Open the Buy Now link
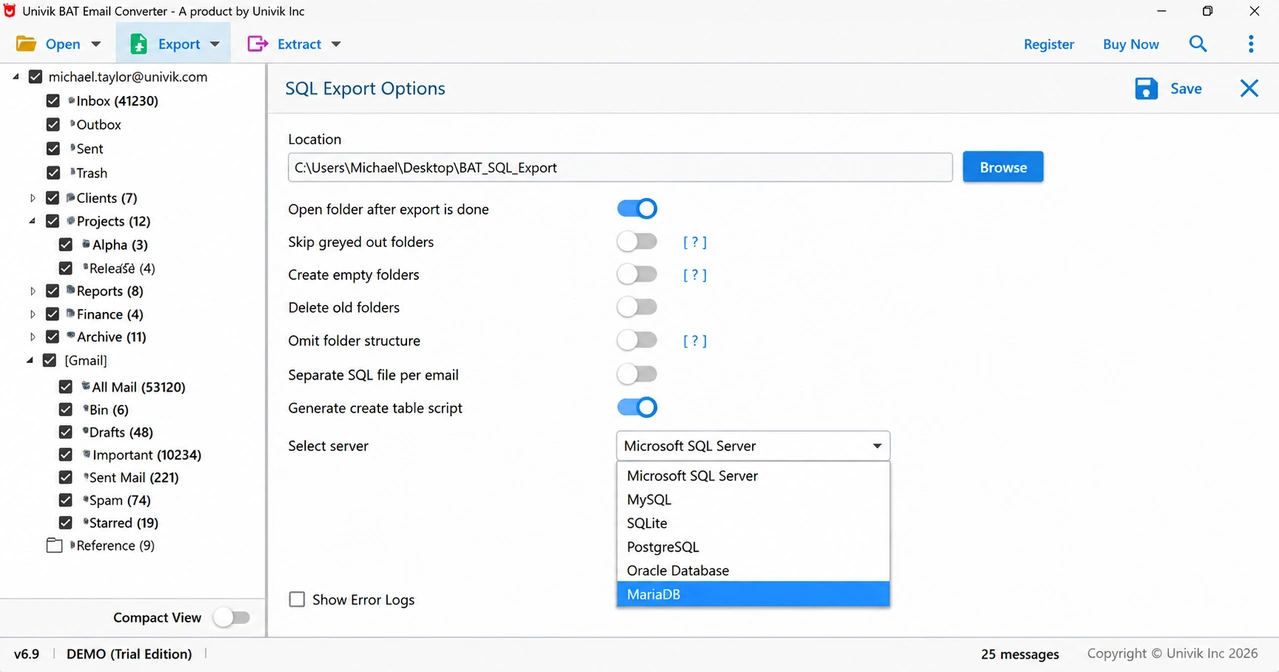This screenshot has height=672, width=1279. pos(1131,44)
